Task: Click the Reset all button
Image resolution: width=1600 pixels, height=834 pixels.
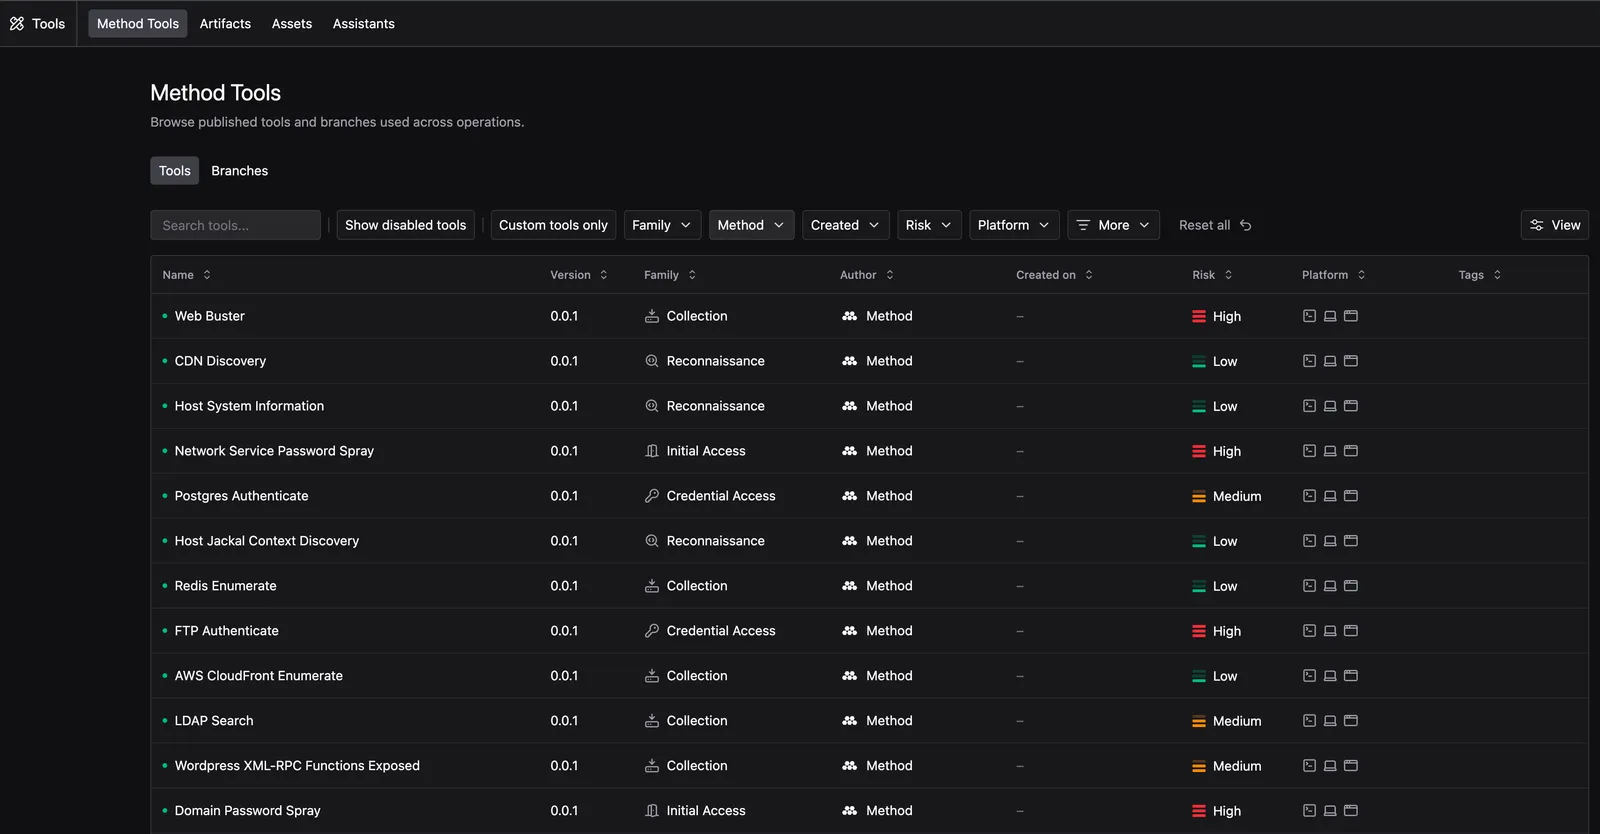Action: coord(1215,225)
